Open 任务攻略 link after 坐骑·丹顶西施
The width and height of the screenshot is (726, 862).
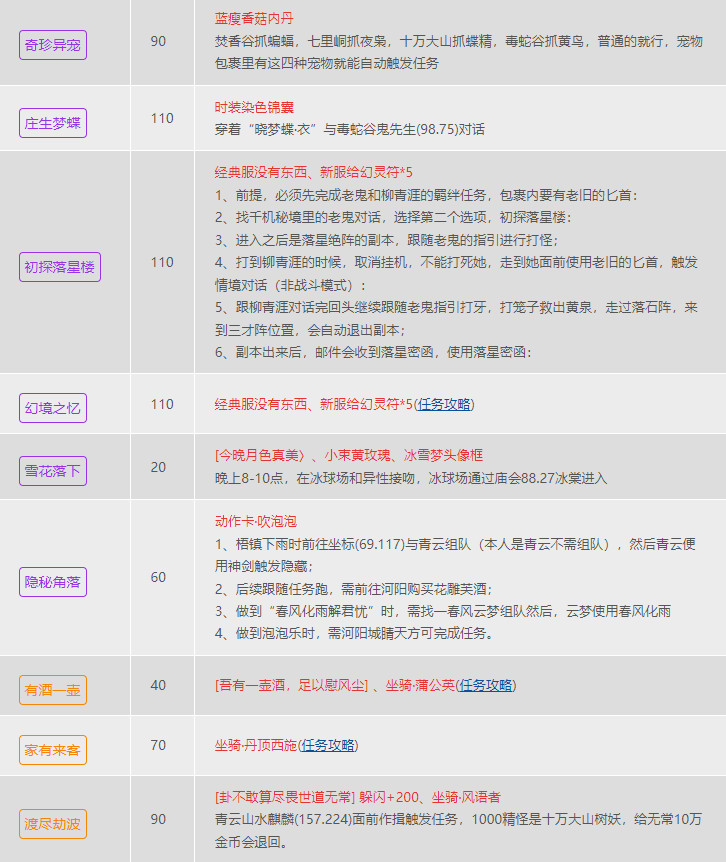[328, 745]
